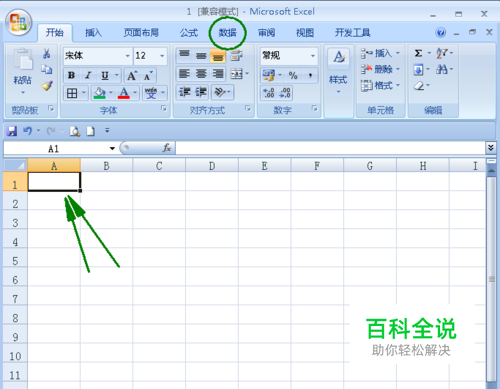Click the AutoSum sigma icon
This screenshot has height=389, width=500.
418,53
